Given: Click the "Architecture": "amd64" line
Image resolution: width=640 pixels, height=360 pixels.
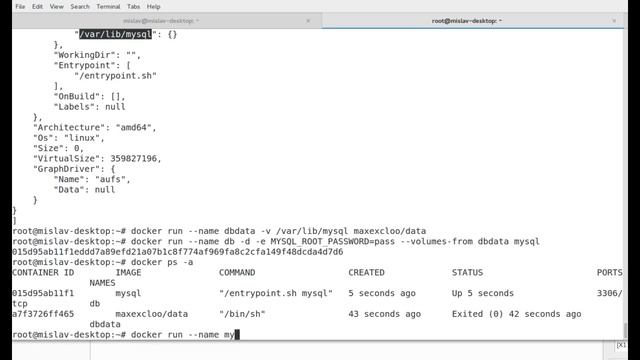Looking at the screenshot, I should (x=95, y=128).
